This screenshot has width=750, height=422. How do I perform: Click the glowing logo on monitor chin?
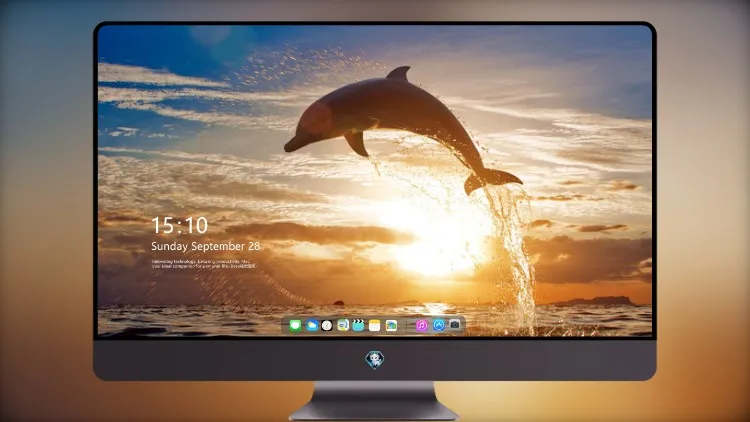(375, 360)
